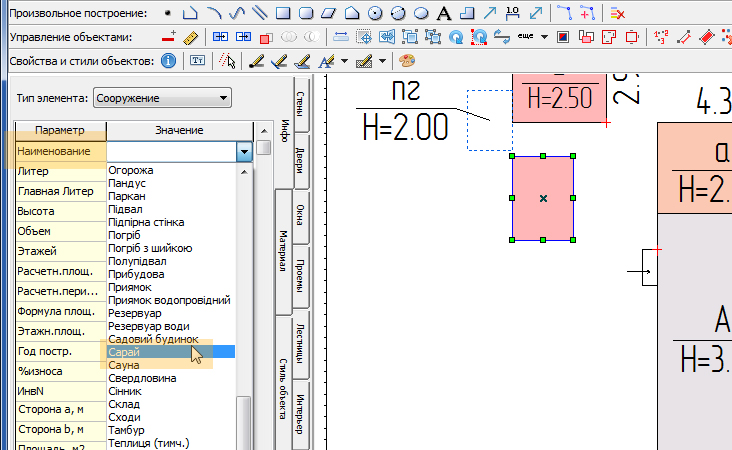
Task: Click the point drawing tool
Action: coord(167,13)
